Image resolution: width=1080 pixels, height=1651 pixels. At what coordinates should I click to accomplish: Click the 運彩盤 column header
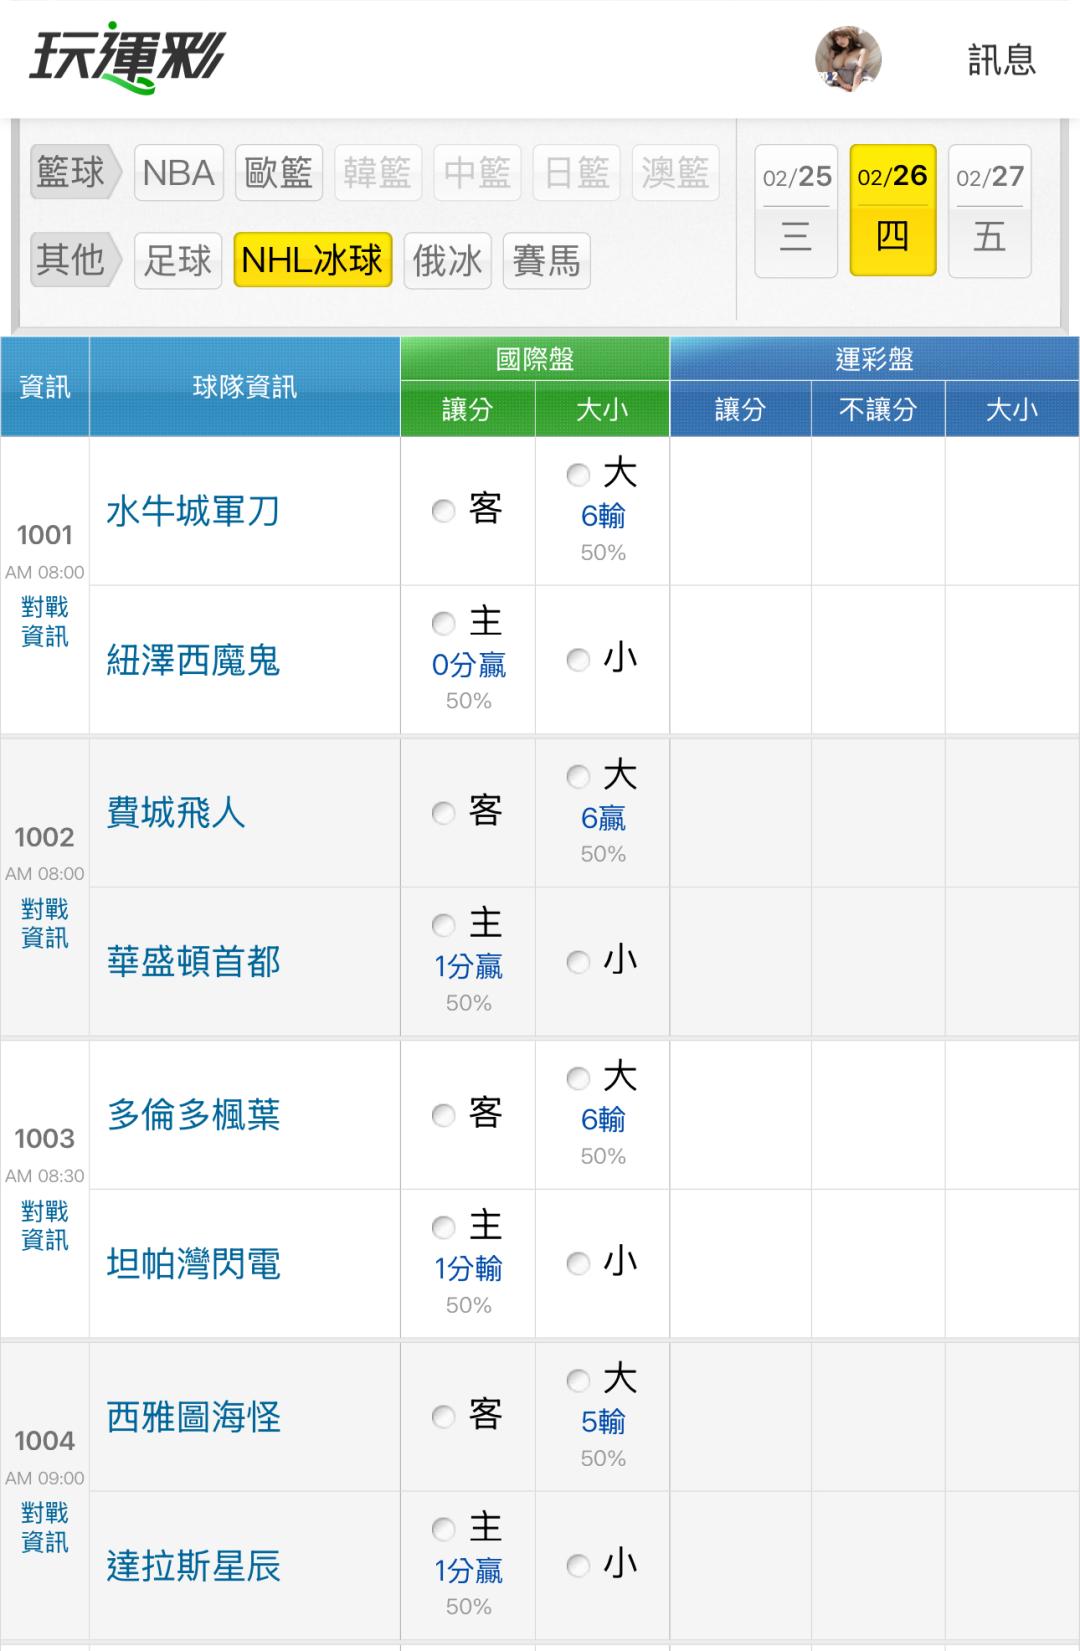875,359
